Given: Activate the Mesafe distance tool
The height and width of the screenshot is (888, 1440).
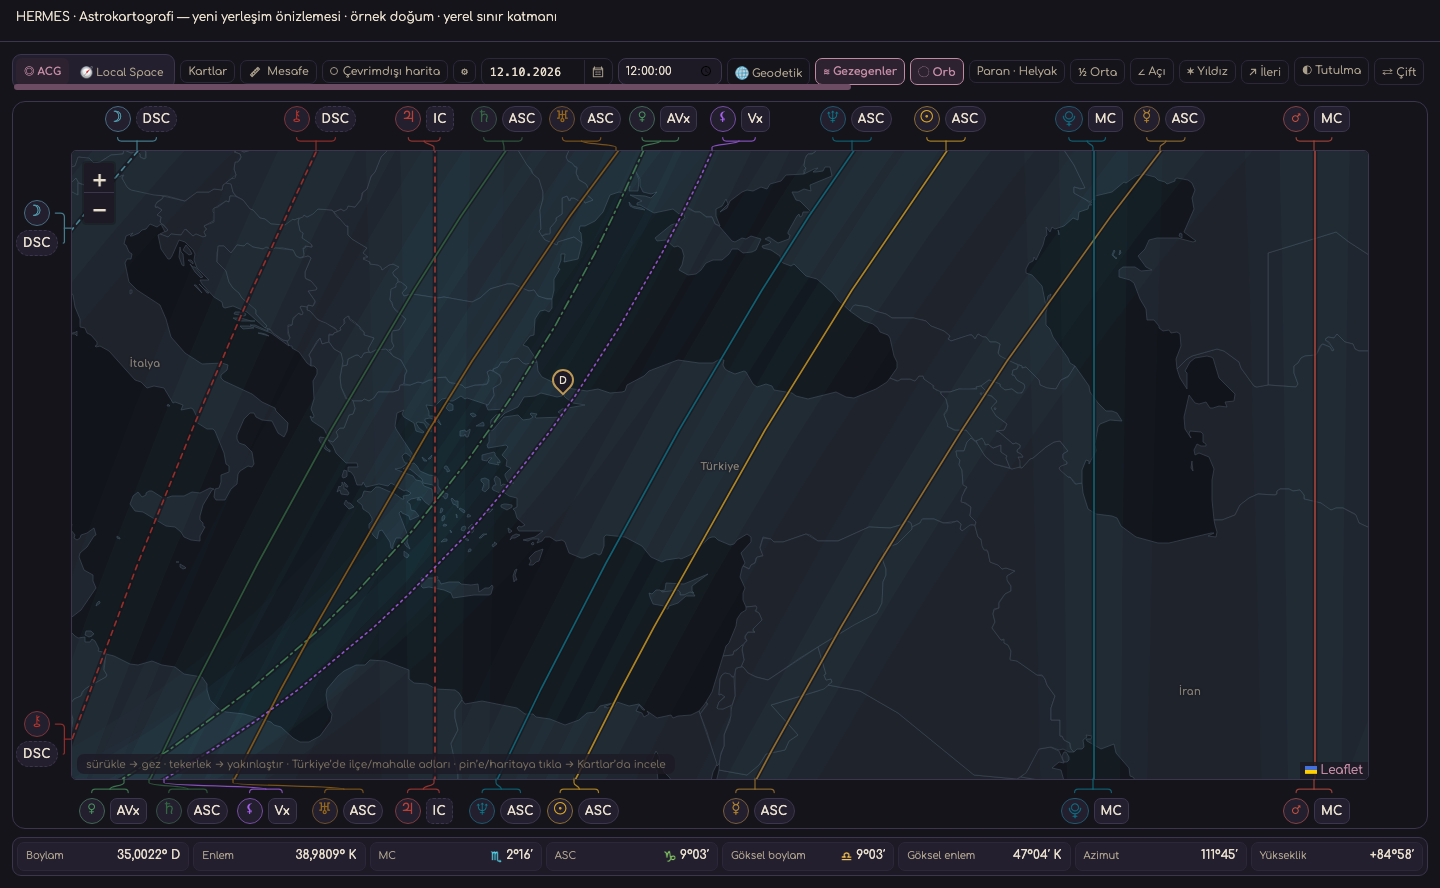Looking at the screenshot, I should click(279, 71).
